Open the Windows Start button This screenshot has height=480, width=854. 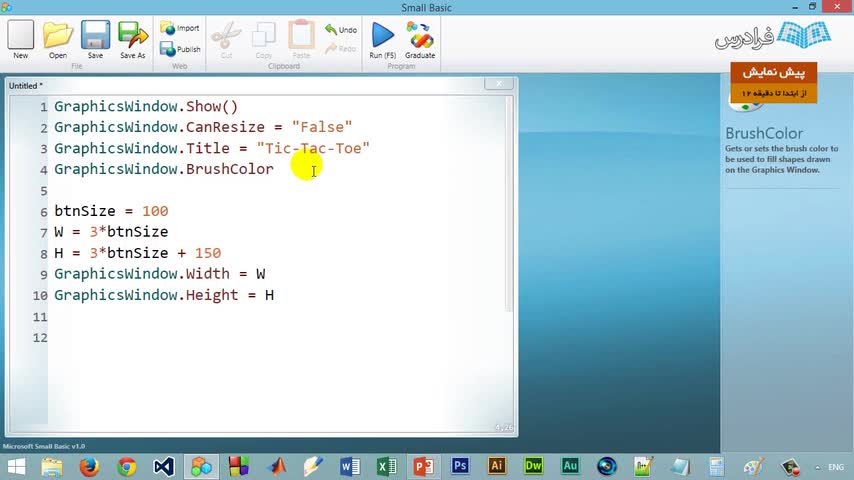tap(16, 467)
